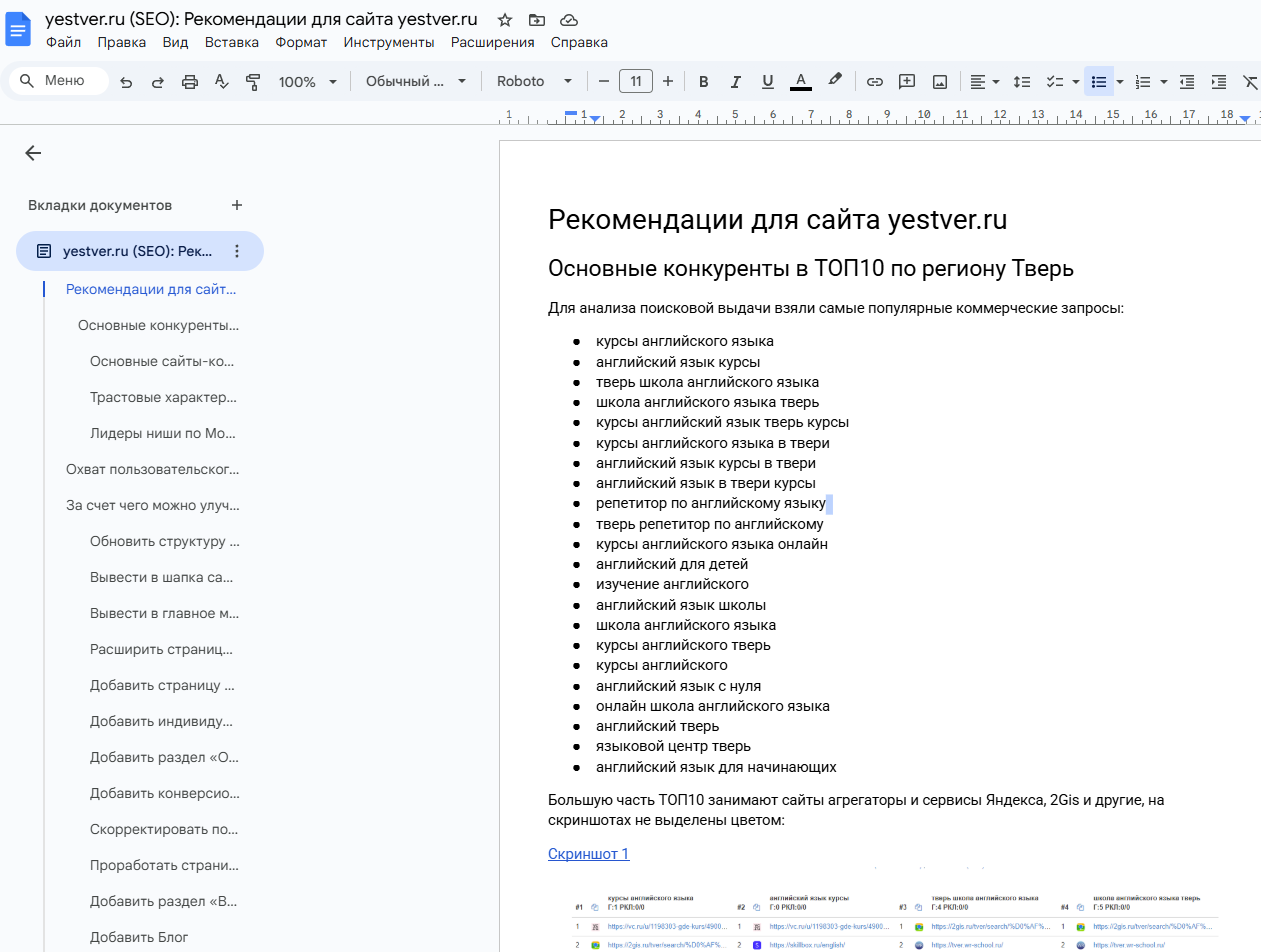This screenshot has height=952, width=1261.
Task: Open the Скриншот 1 link
Action: 588,854
